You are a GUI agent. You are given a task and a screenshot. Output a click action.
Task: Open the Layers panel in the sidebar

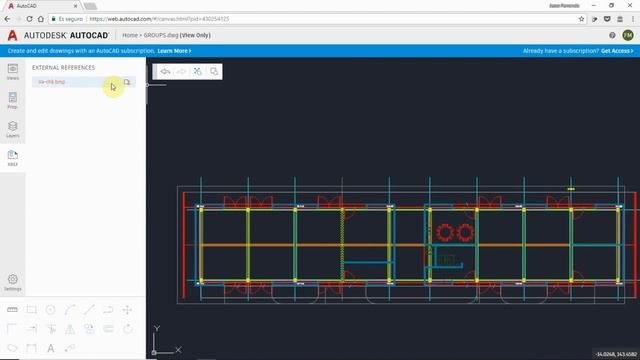[x=13, y=129]
